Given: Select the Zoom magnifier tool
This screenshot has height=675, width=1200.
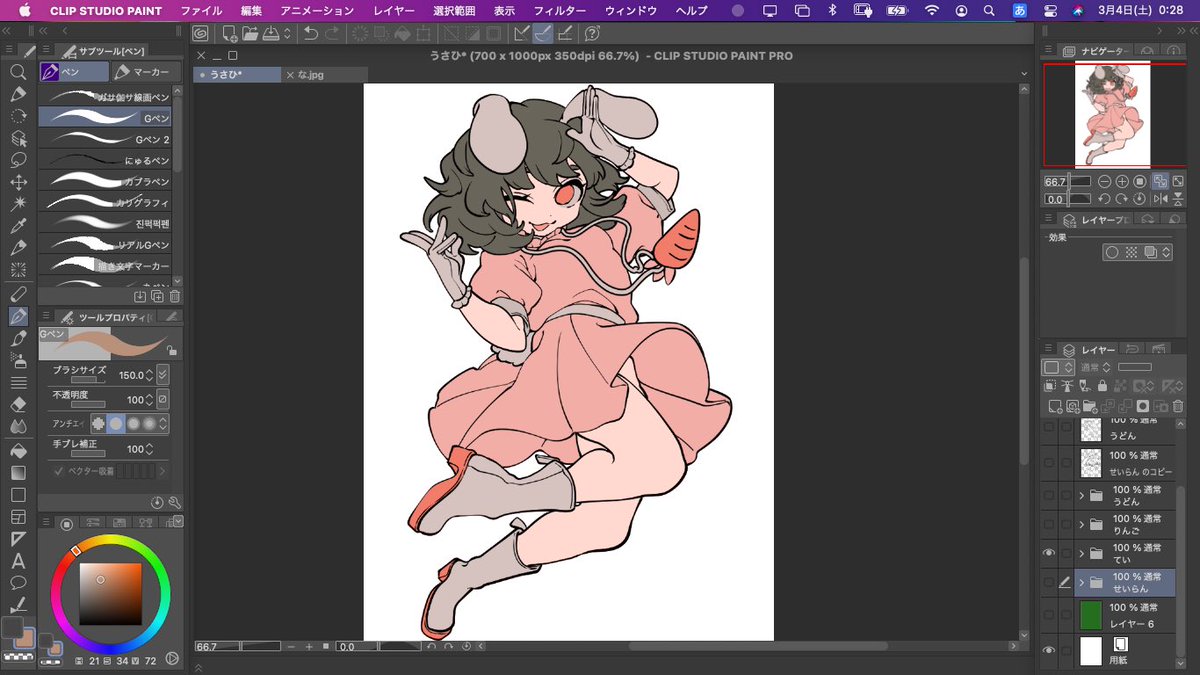Looking at the screenshot, I should (x=18, y=72).
